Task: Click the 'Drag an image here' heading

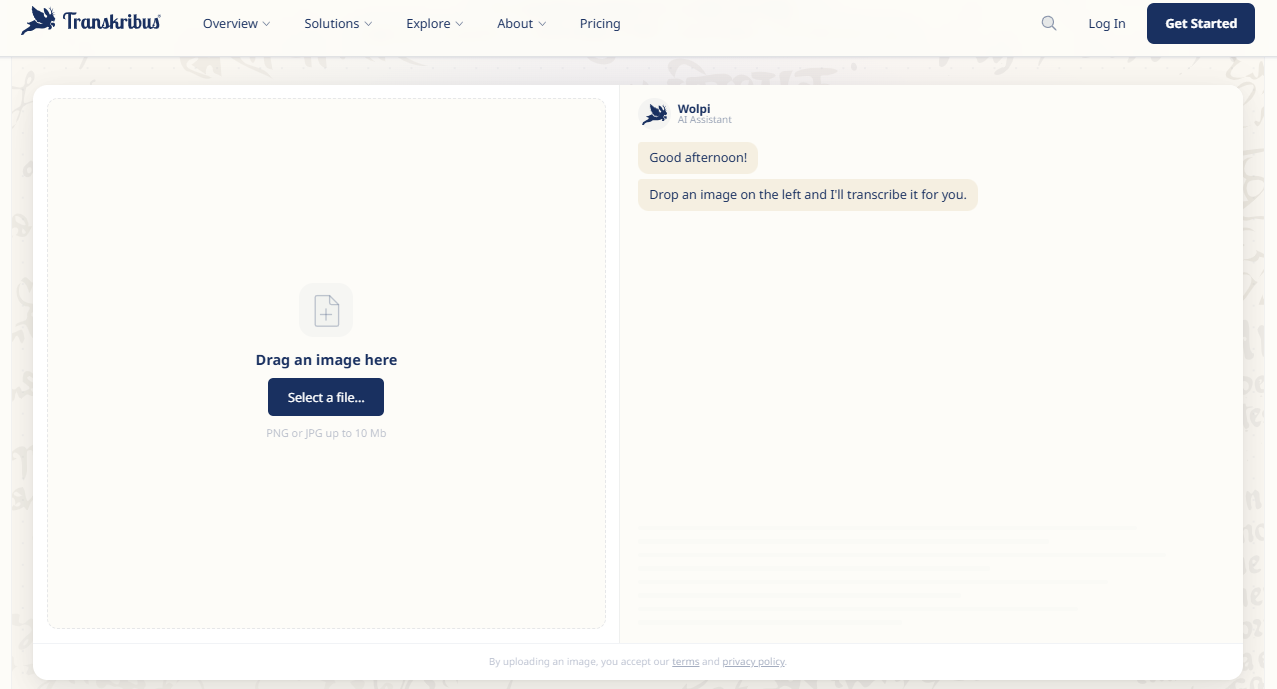Action: (x=326, y=360)
